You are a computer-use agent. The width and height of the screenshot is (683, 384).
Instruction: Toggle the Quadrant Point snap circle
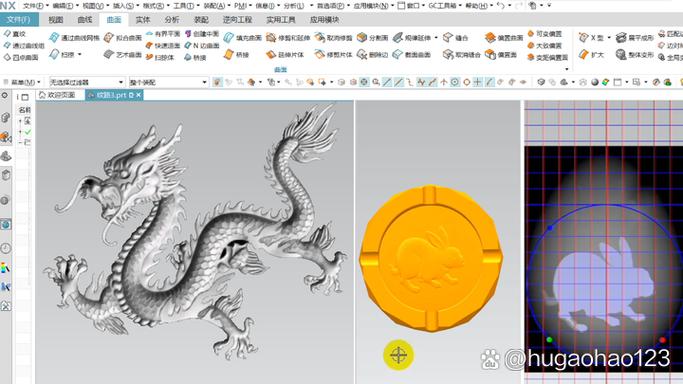coord(467,82)
